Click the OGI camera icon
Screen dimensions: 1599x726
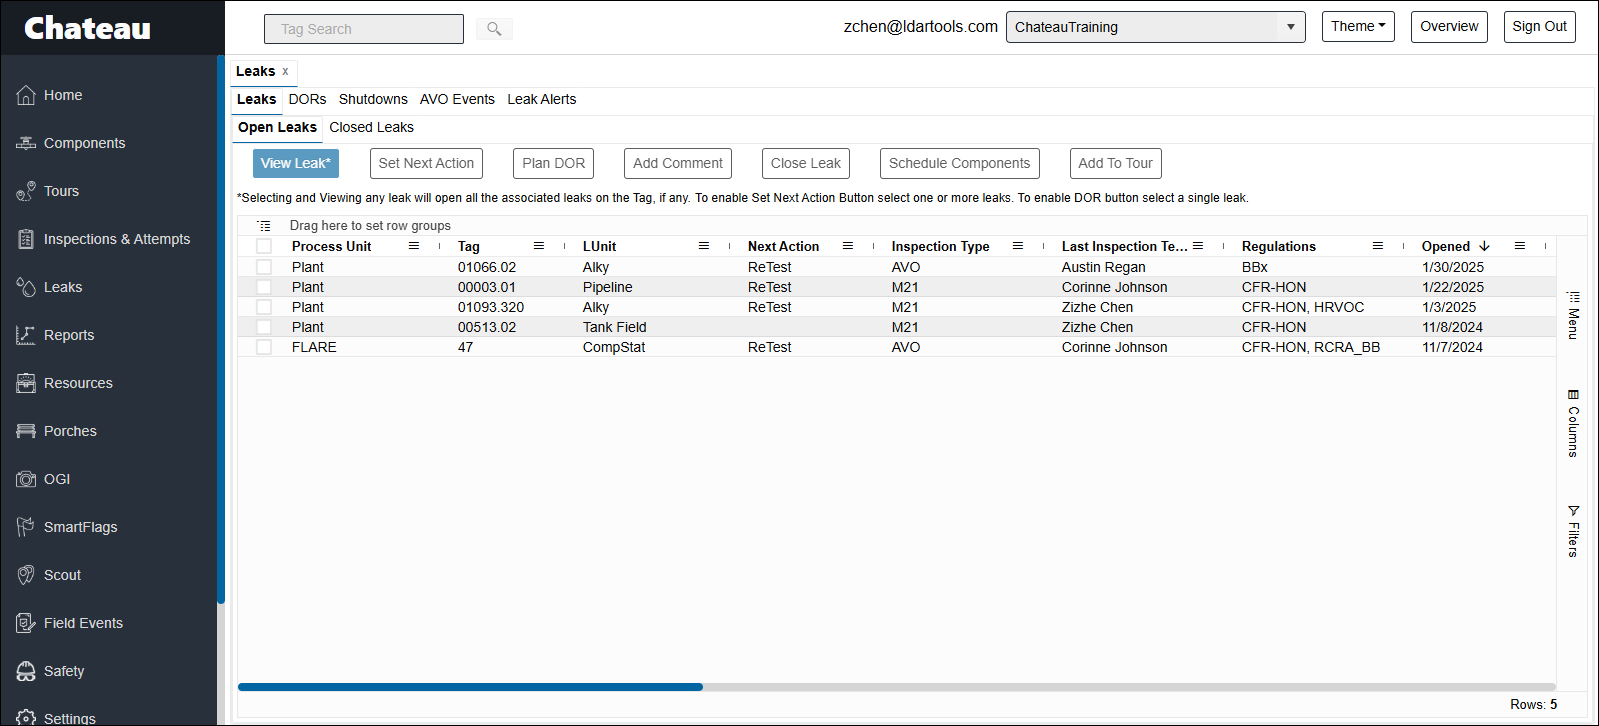26,479
